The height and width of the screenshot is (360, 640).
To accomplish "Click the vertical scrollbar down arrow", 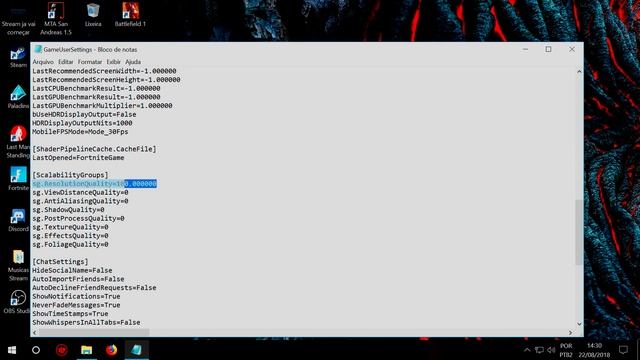I will [579, 324].
